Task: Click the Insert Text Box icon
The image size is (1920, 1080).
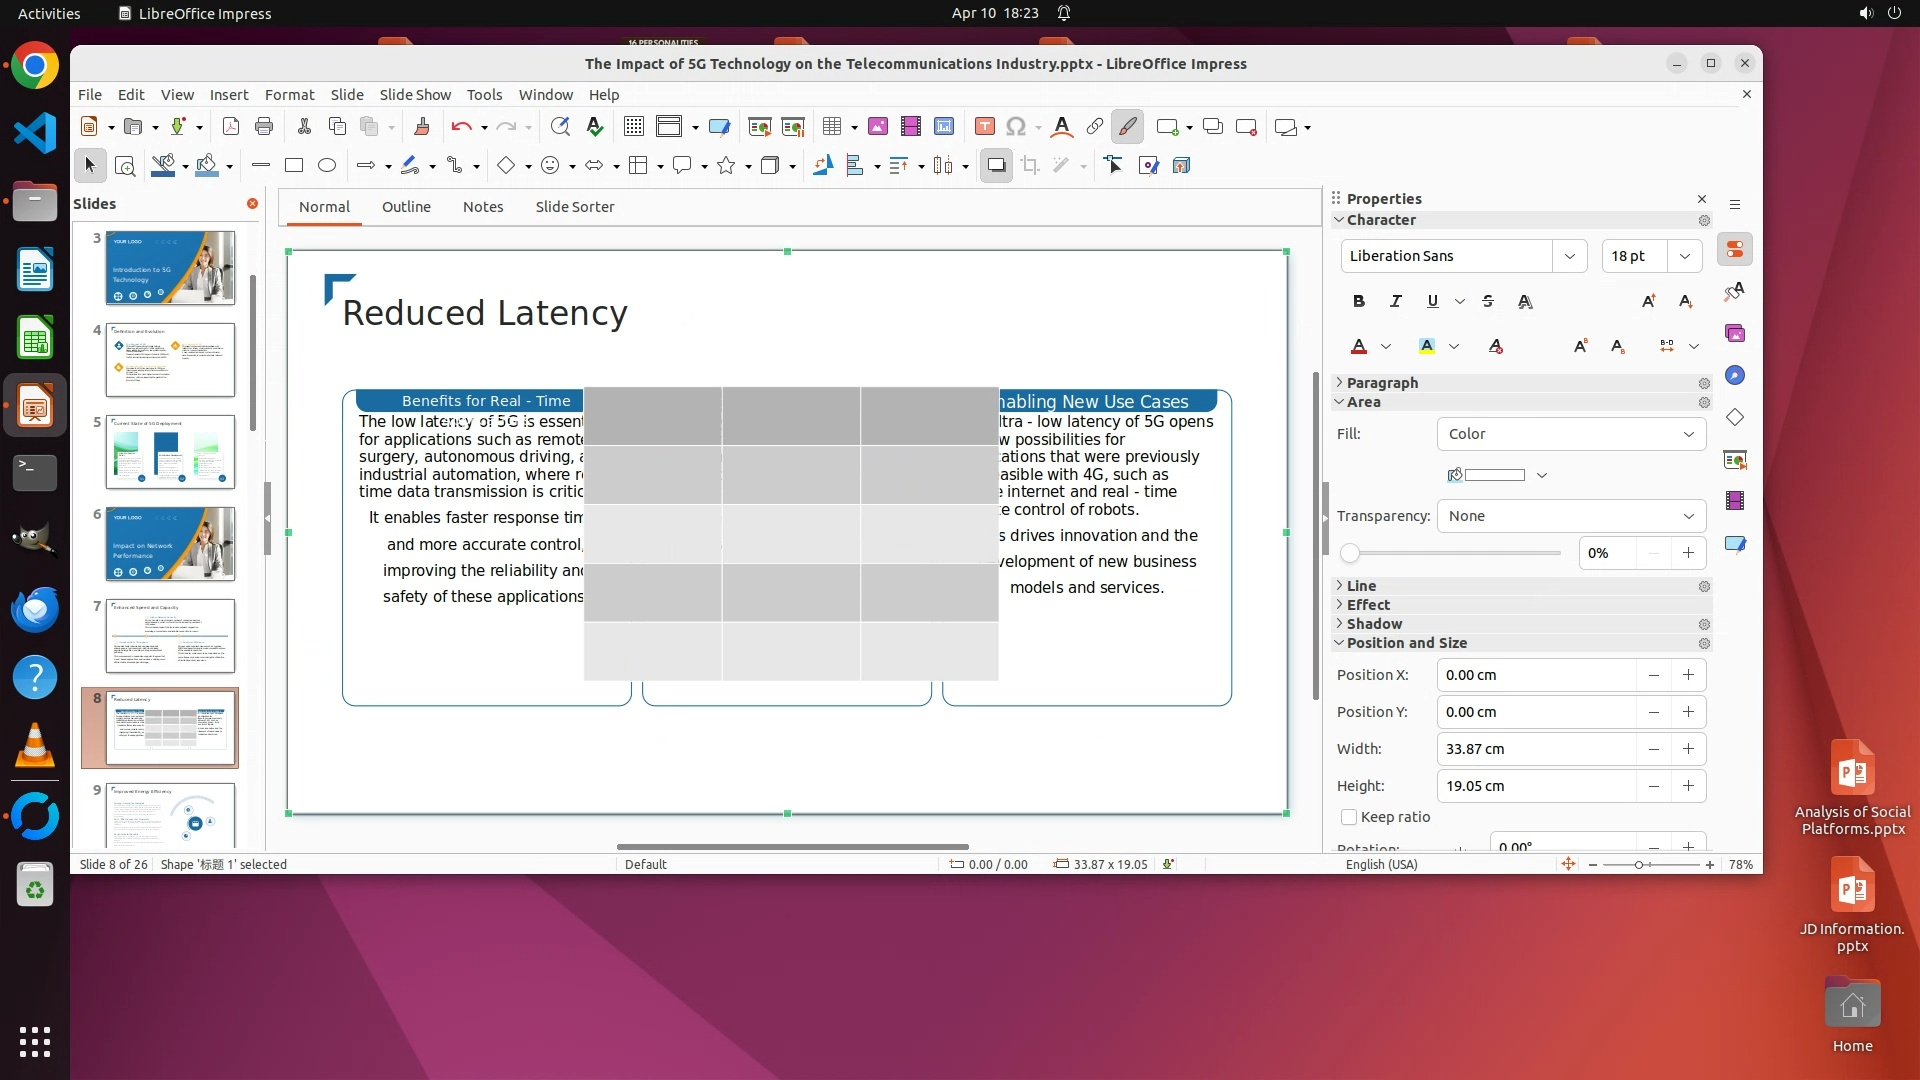Action: click(x=984, y=127)
